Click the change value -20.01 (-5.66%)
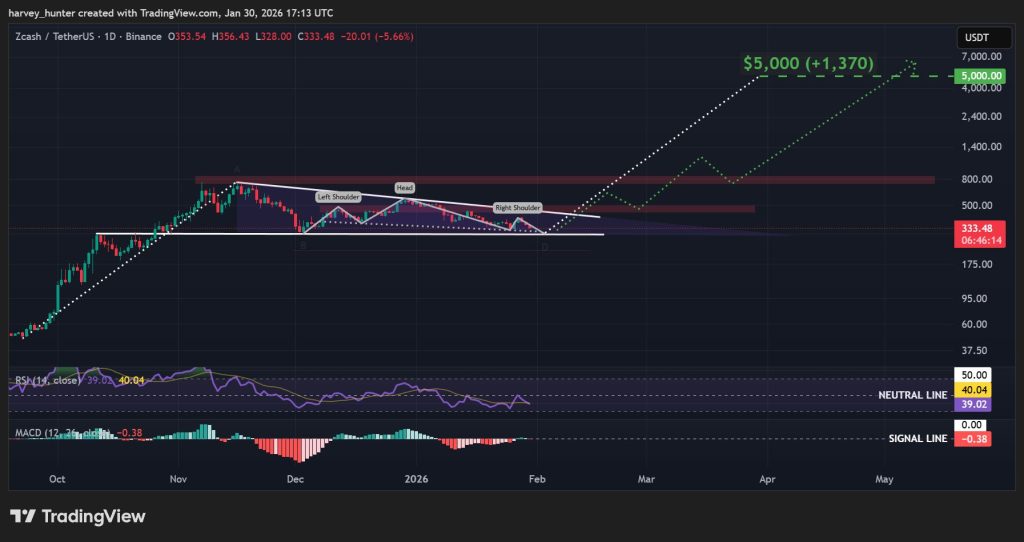 377,37
